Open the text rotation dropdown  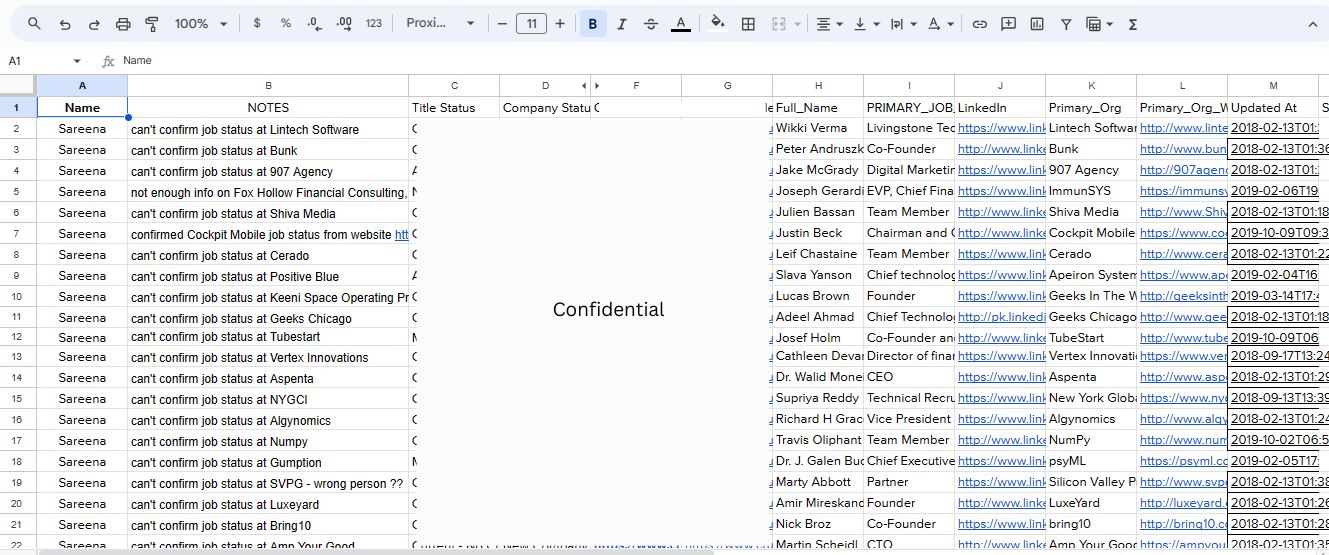(x=940, y=24)
